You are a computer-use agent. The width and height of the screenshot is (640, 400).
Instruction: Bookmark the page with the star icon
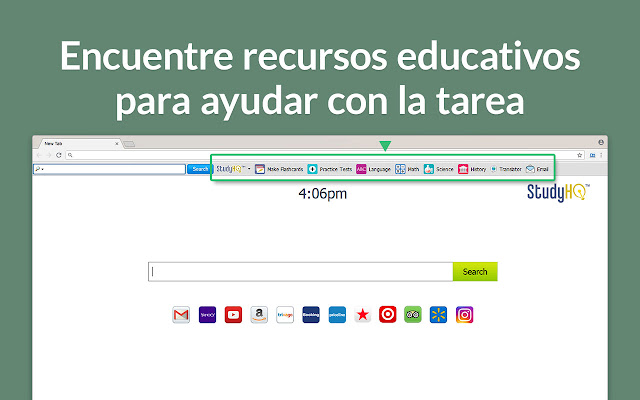click(x=579, y=155)
